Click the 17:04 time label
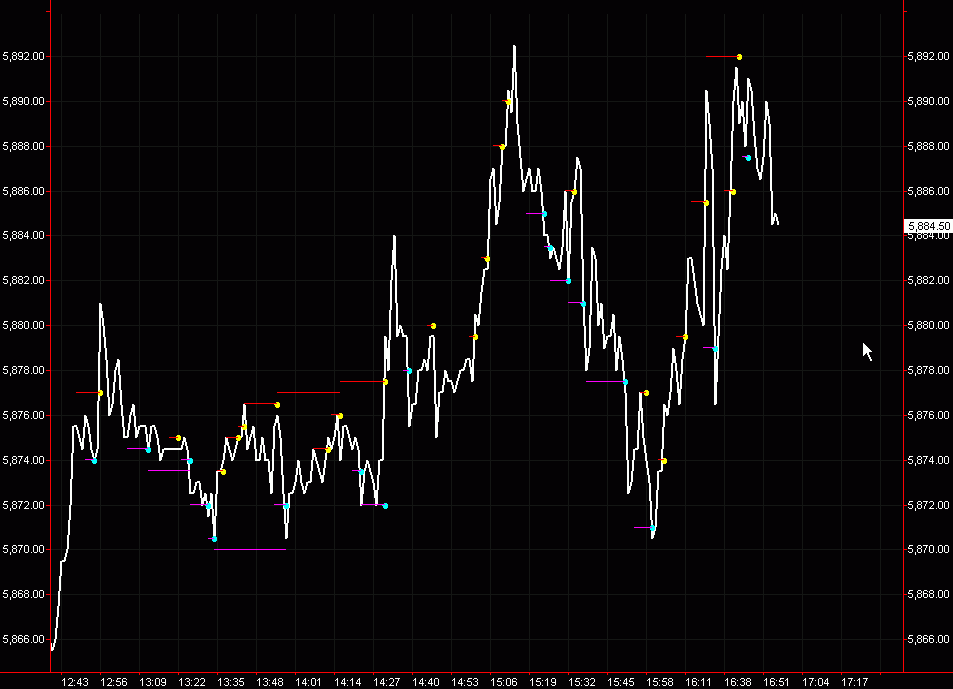Screen dimensions: 953x689 816,682
